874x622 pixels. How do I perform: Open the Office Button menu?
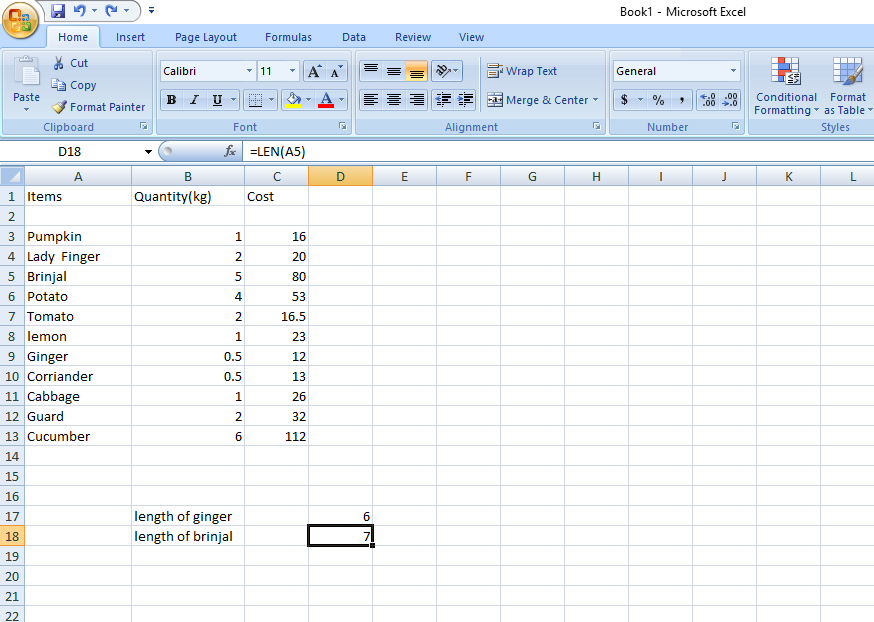21,21
